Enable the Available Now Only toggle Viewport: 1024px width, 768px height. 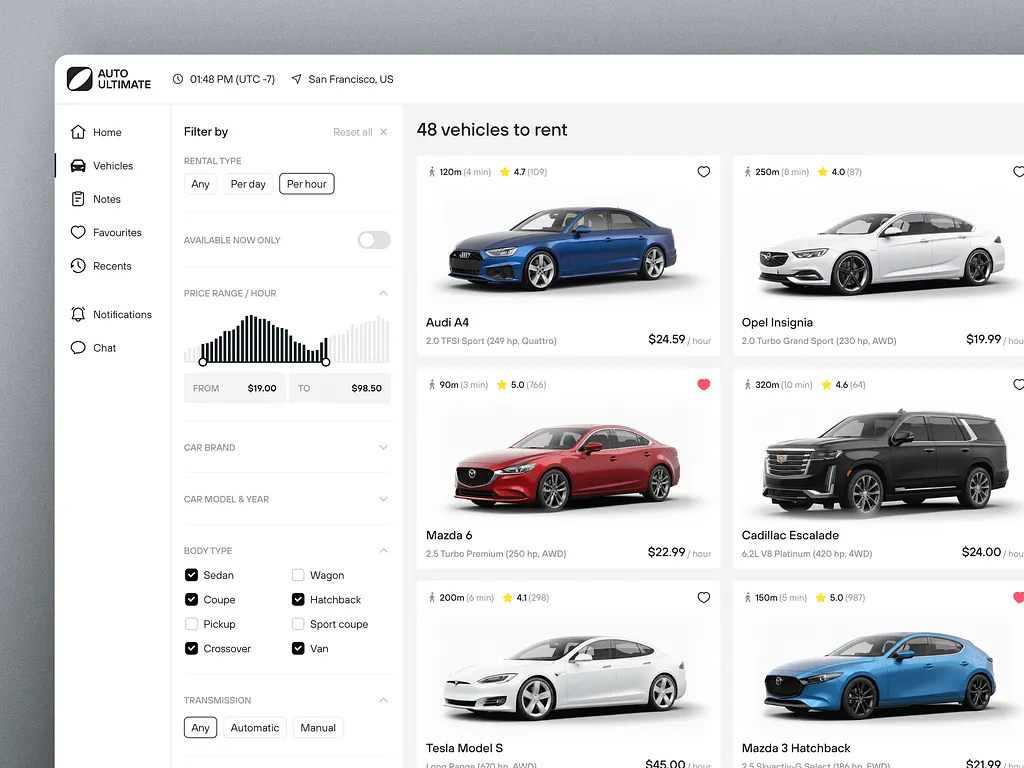(x=374, y=240)
